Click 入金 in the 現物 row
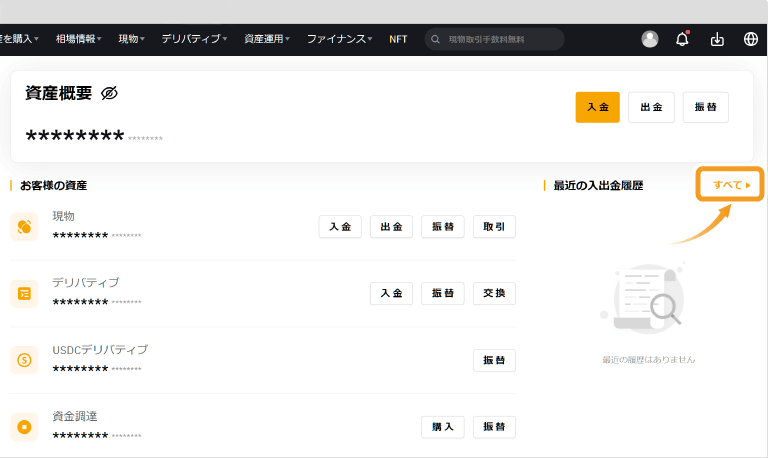Screen dimensions: 768x458 coord(340,227)
